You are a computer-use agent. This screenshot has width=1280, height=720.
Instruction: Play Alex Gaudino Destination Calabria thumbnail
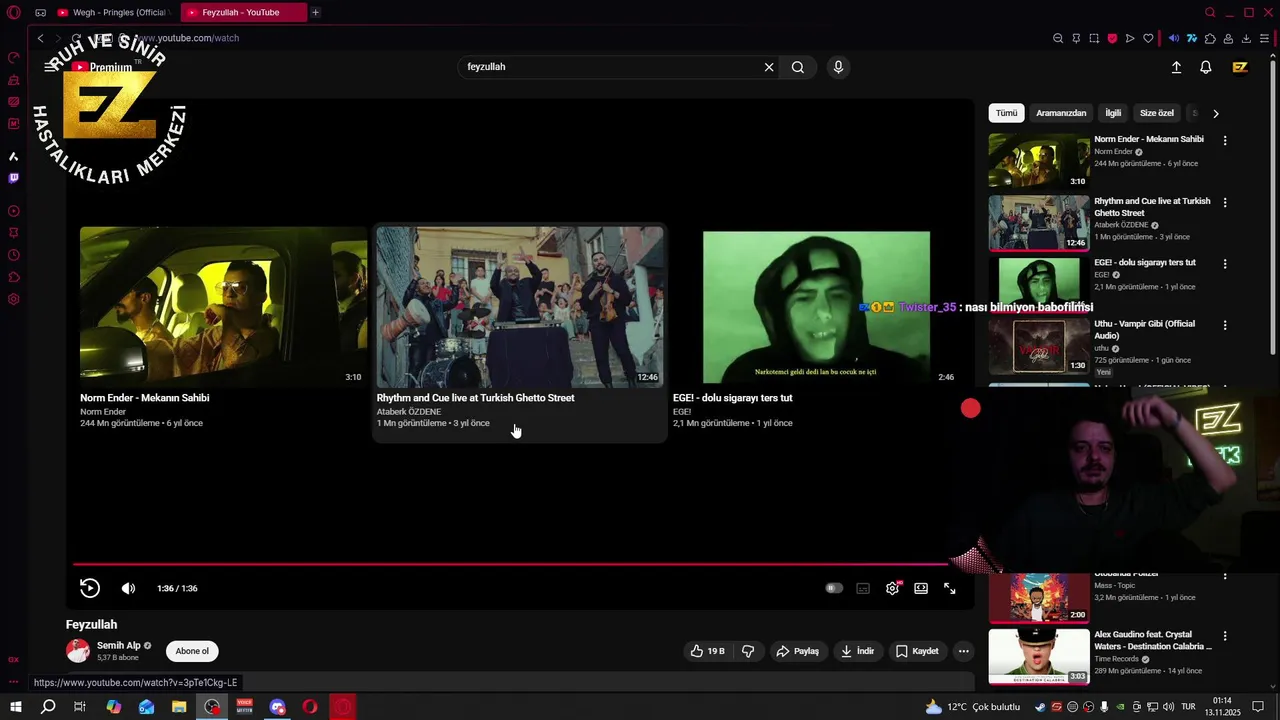[x=1039, y=656]
